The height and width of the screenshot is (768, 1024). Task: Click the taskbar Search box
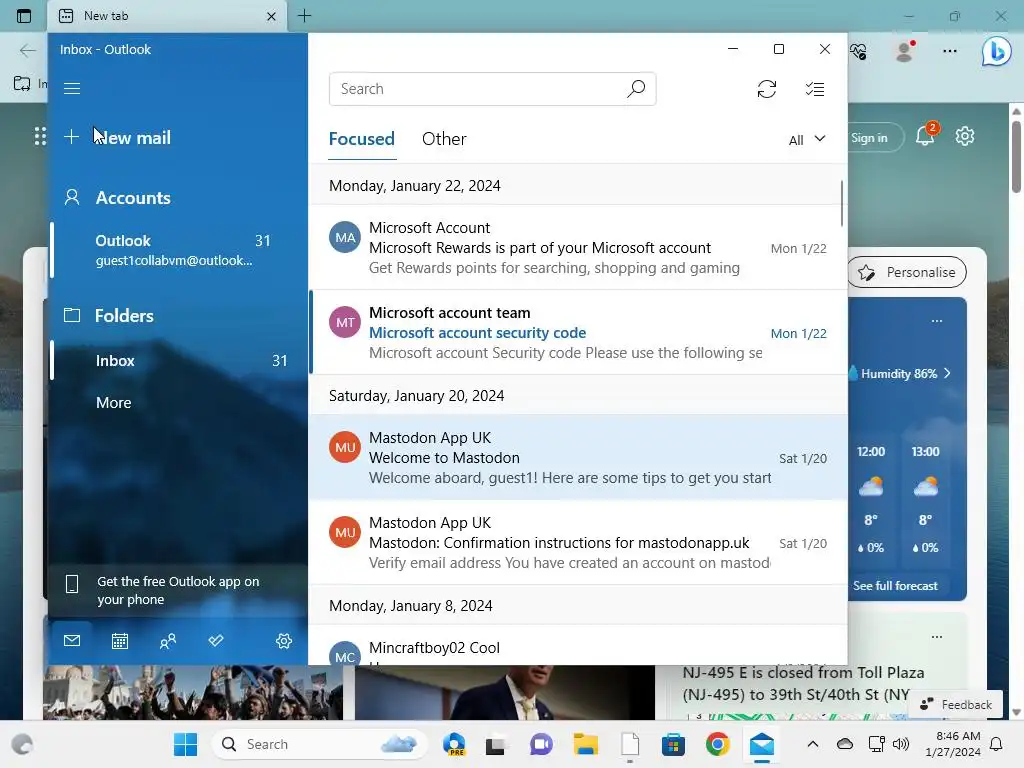coord(319,744)
